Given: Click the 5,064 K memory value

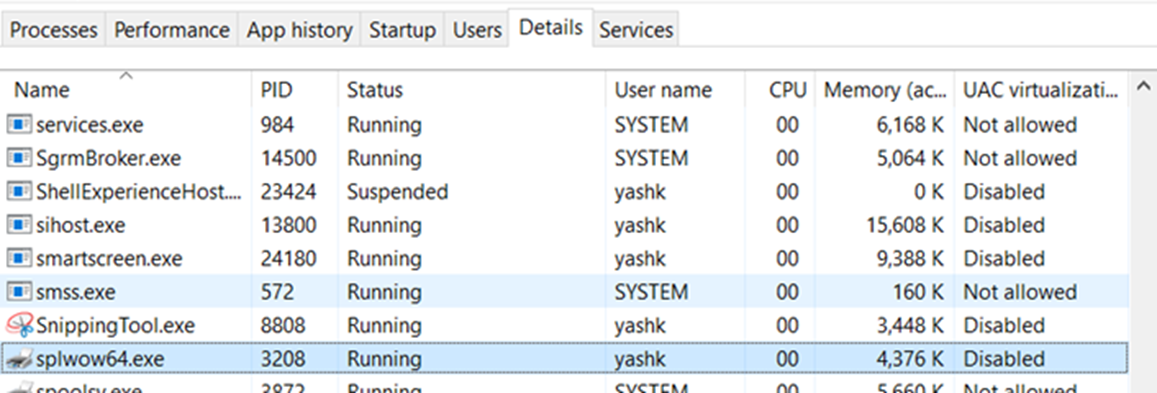Looking at the screenshot, I should 909,159.
